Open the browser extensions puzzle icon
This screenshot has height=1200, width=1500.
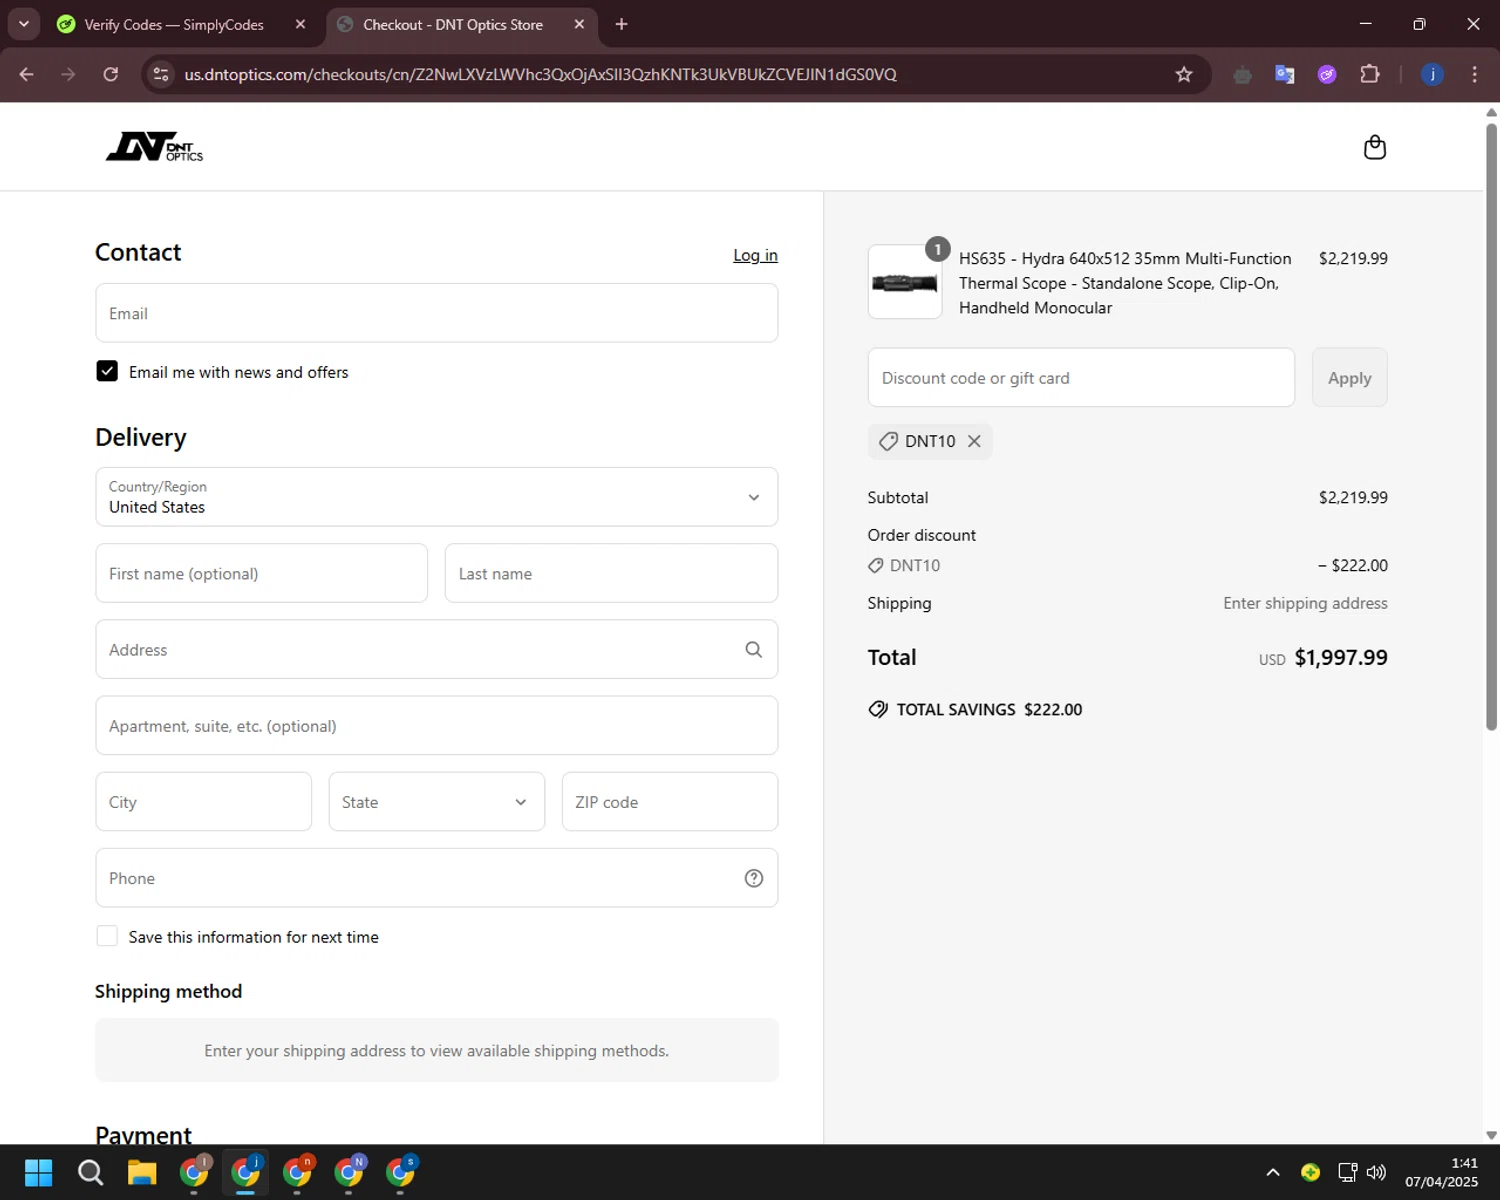[x=1370, y=74]
